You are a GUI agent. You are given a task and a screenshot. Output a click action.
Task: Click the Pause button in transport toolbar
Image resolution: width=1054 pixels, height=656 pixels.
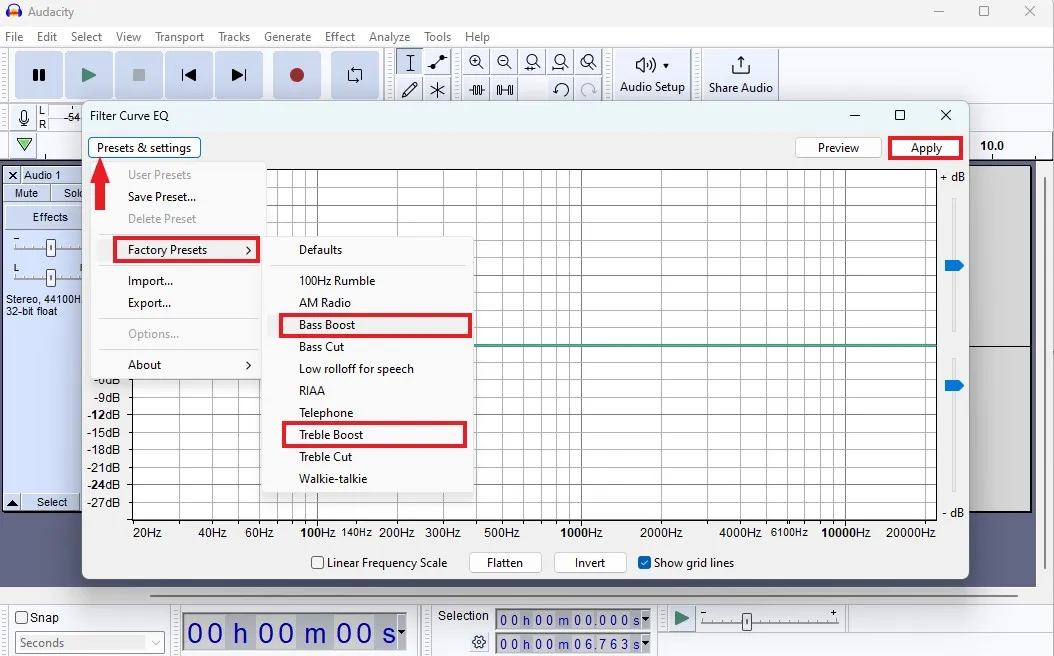[x=39, y=75]
